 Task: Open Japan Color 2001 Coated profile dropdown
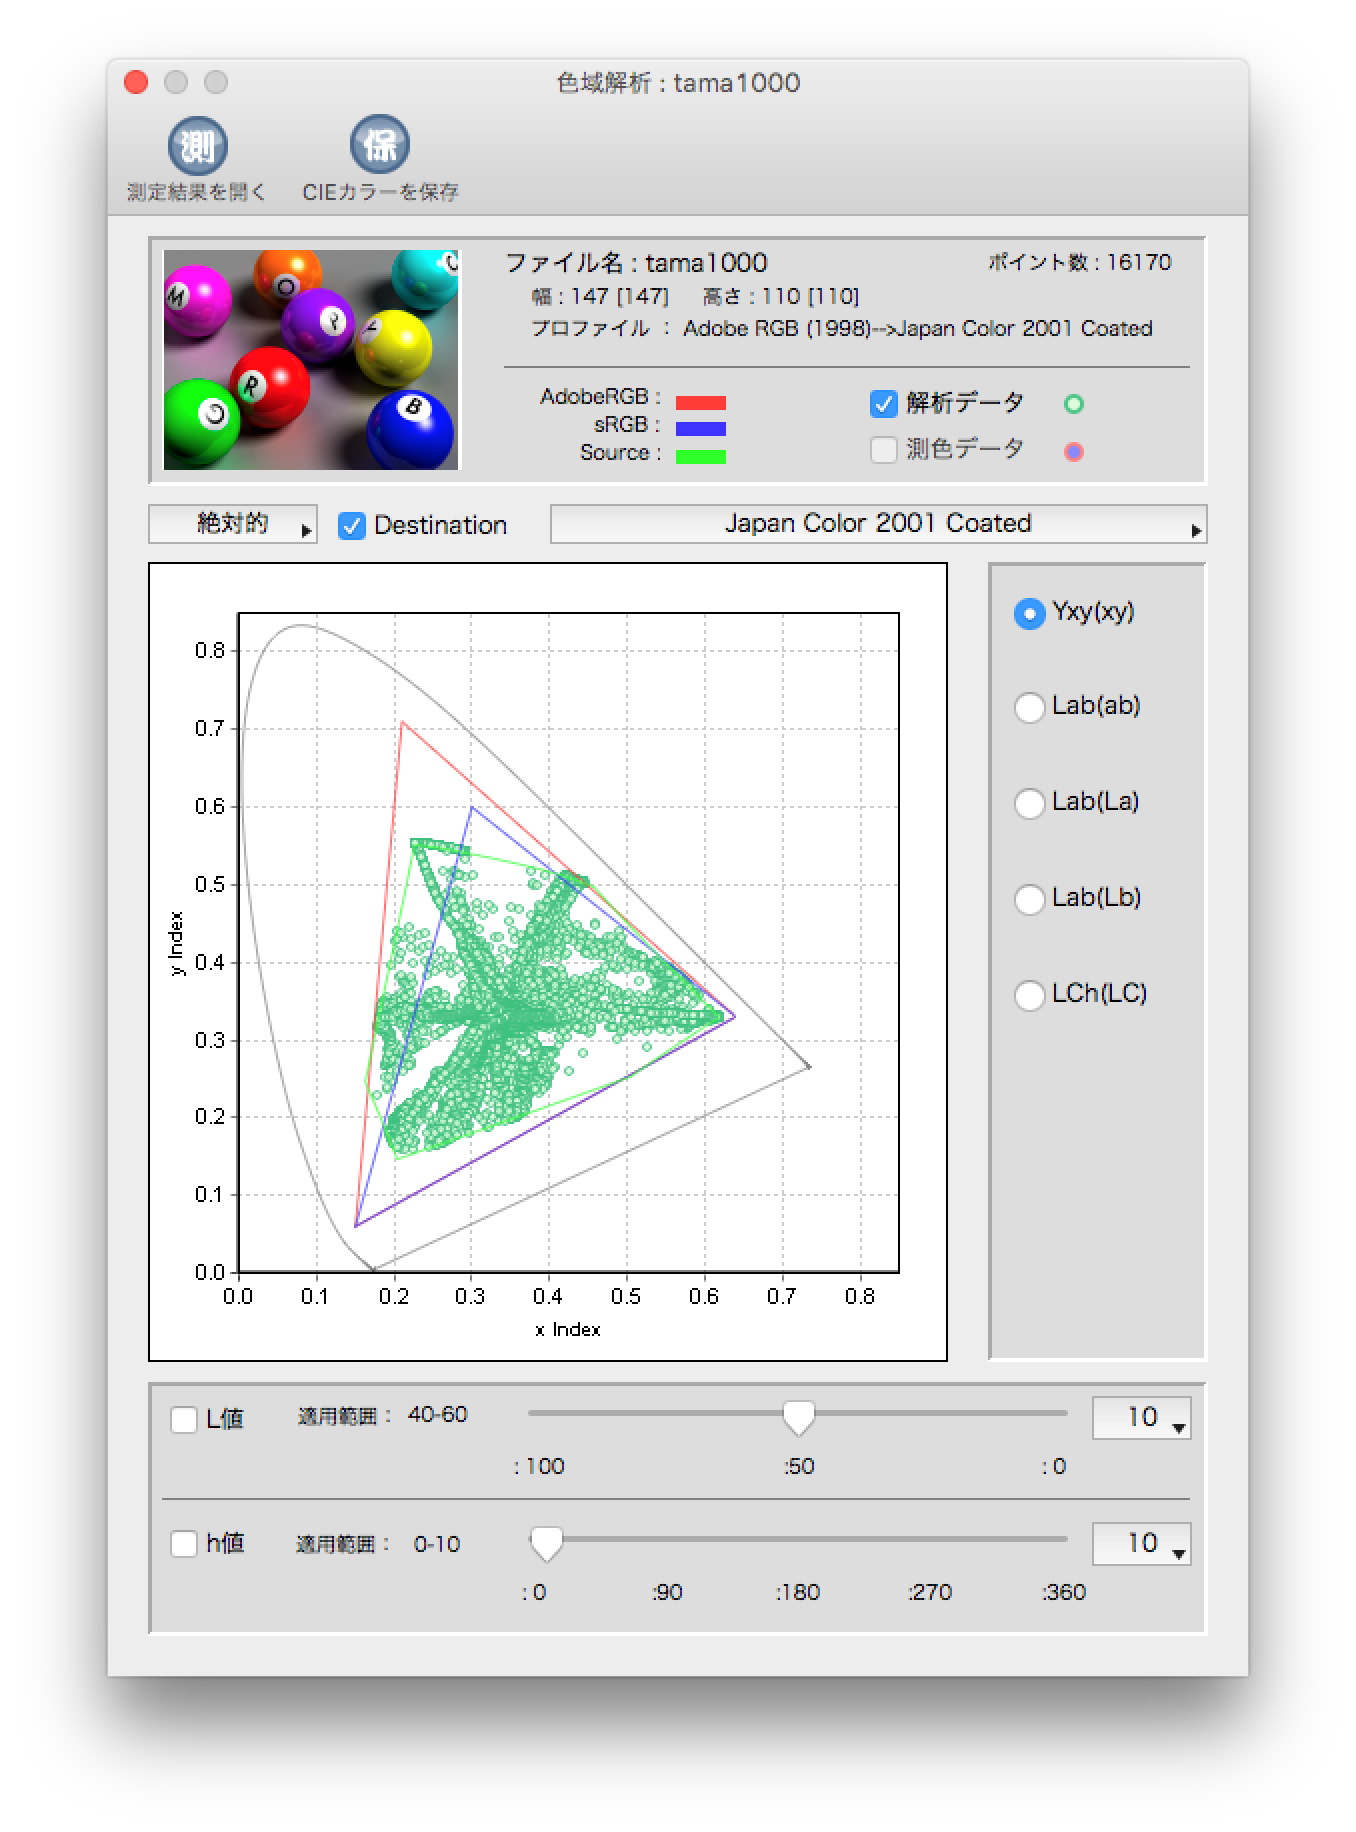point(878,524)
